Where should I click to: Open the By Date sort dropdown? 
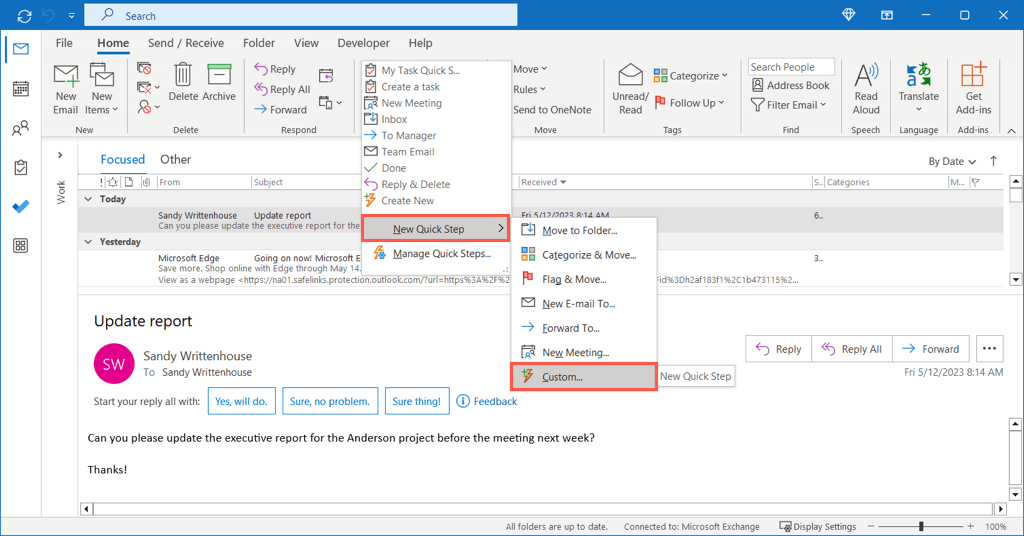tap(952, 161)
